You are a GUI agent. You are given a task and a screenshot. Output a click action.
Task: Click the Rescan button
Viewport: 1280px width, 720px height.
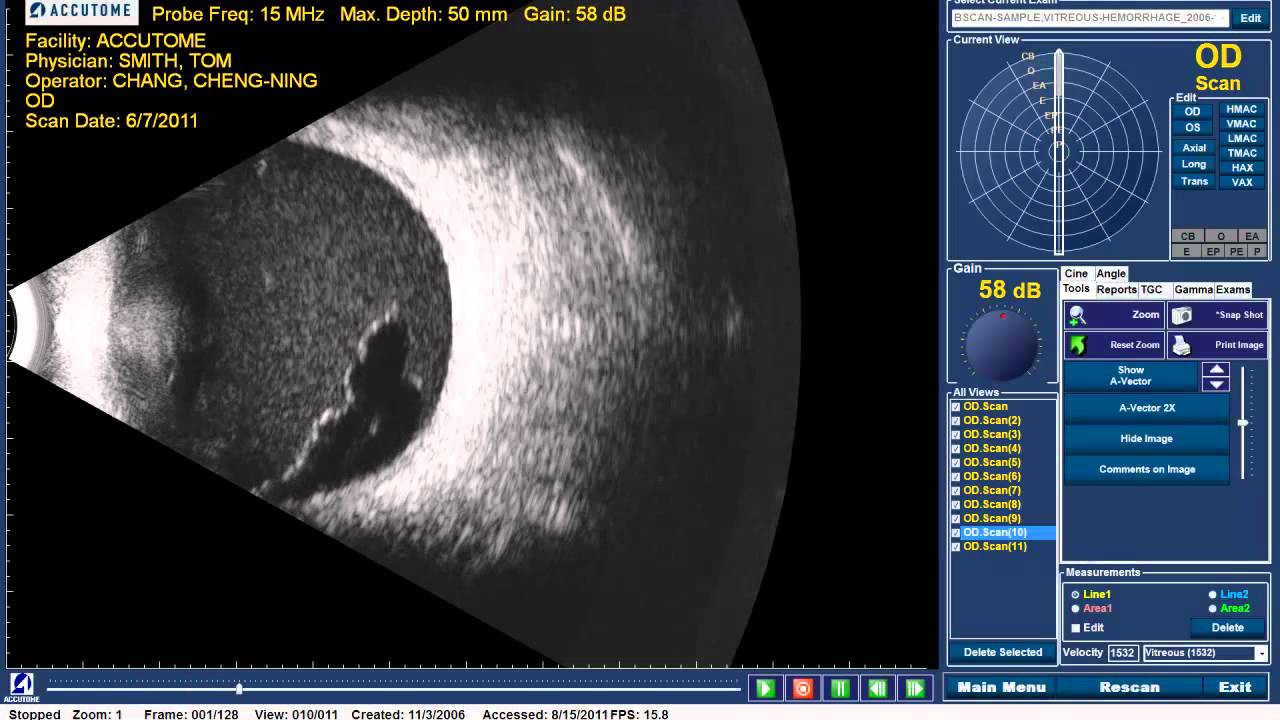click(x=1130, y=687)
